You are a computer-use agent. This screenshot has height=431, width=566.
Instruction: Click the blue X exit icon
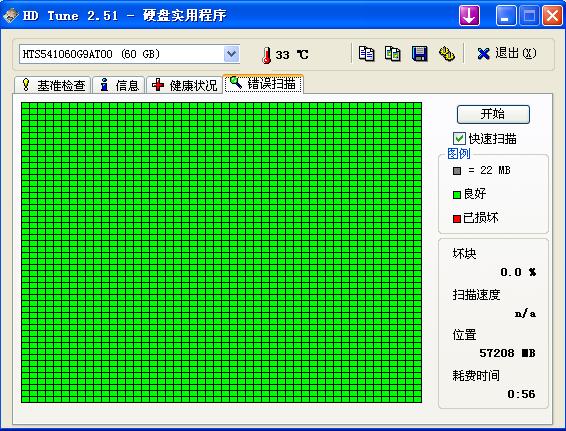point(483,54)
